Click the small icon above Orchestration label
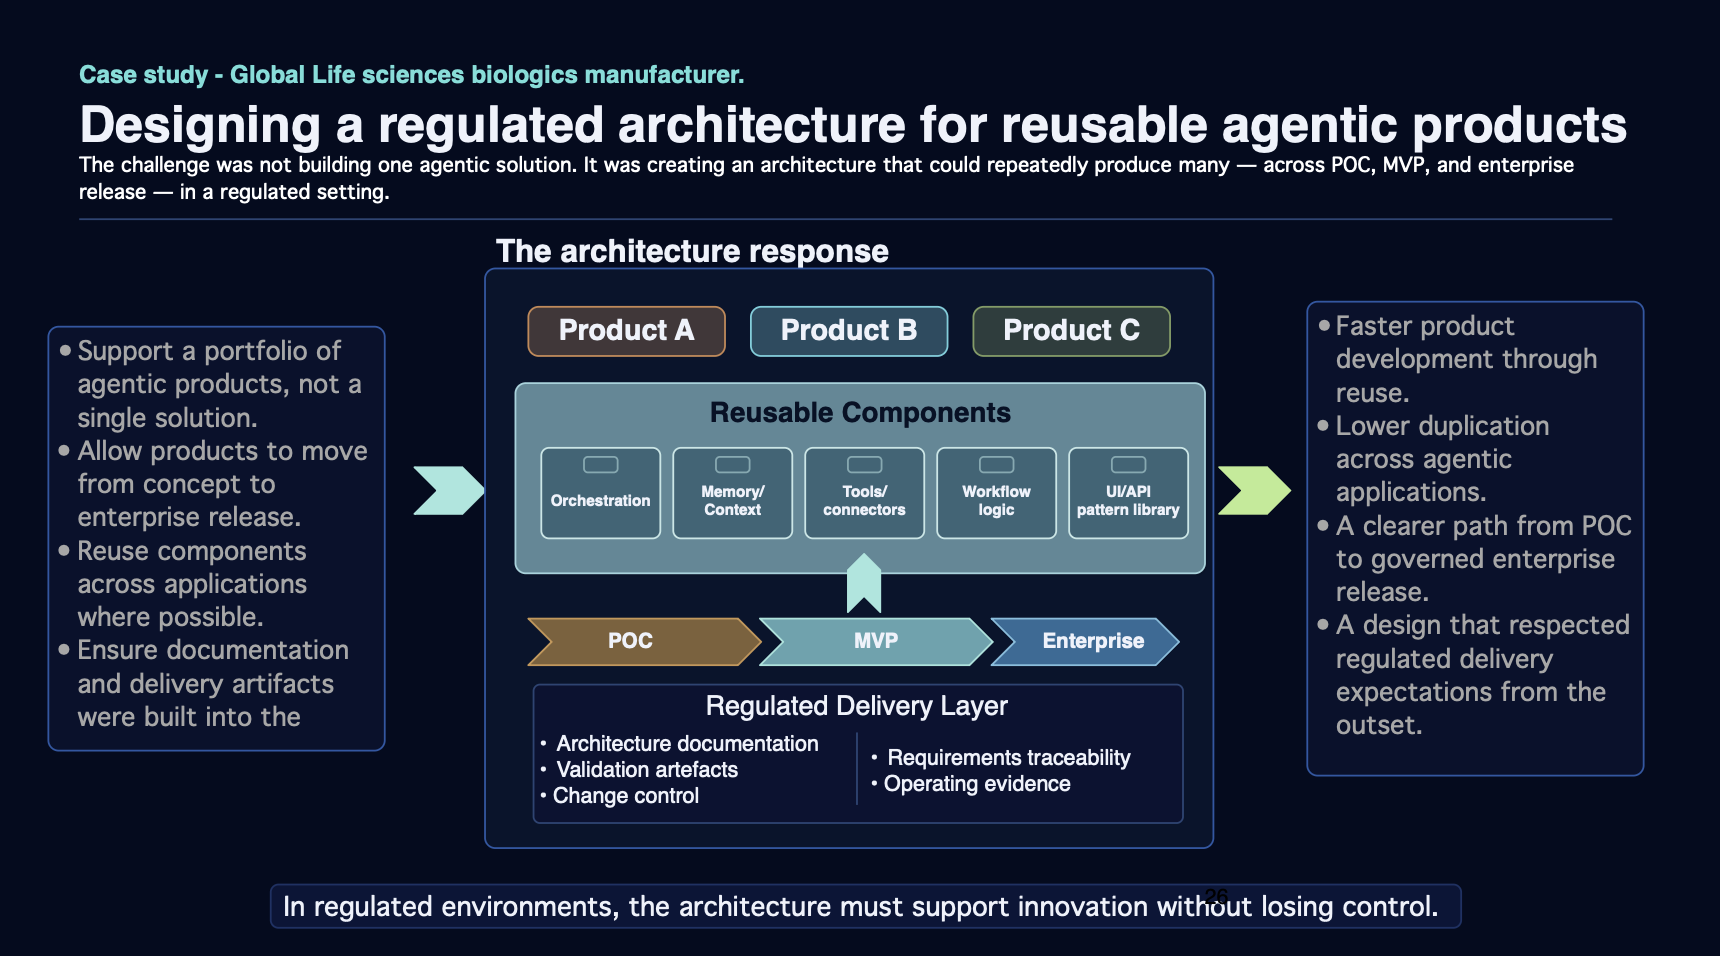The image size is (1720, 956). 600,464
